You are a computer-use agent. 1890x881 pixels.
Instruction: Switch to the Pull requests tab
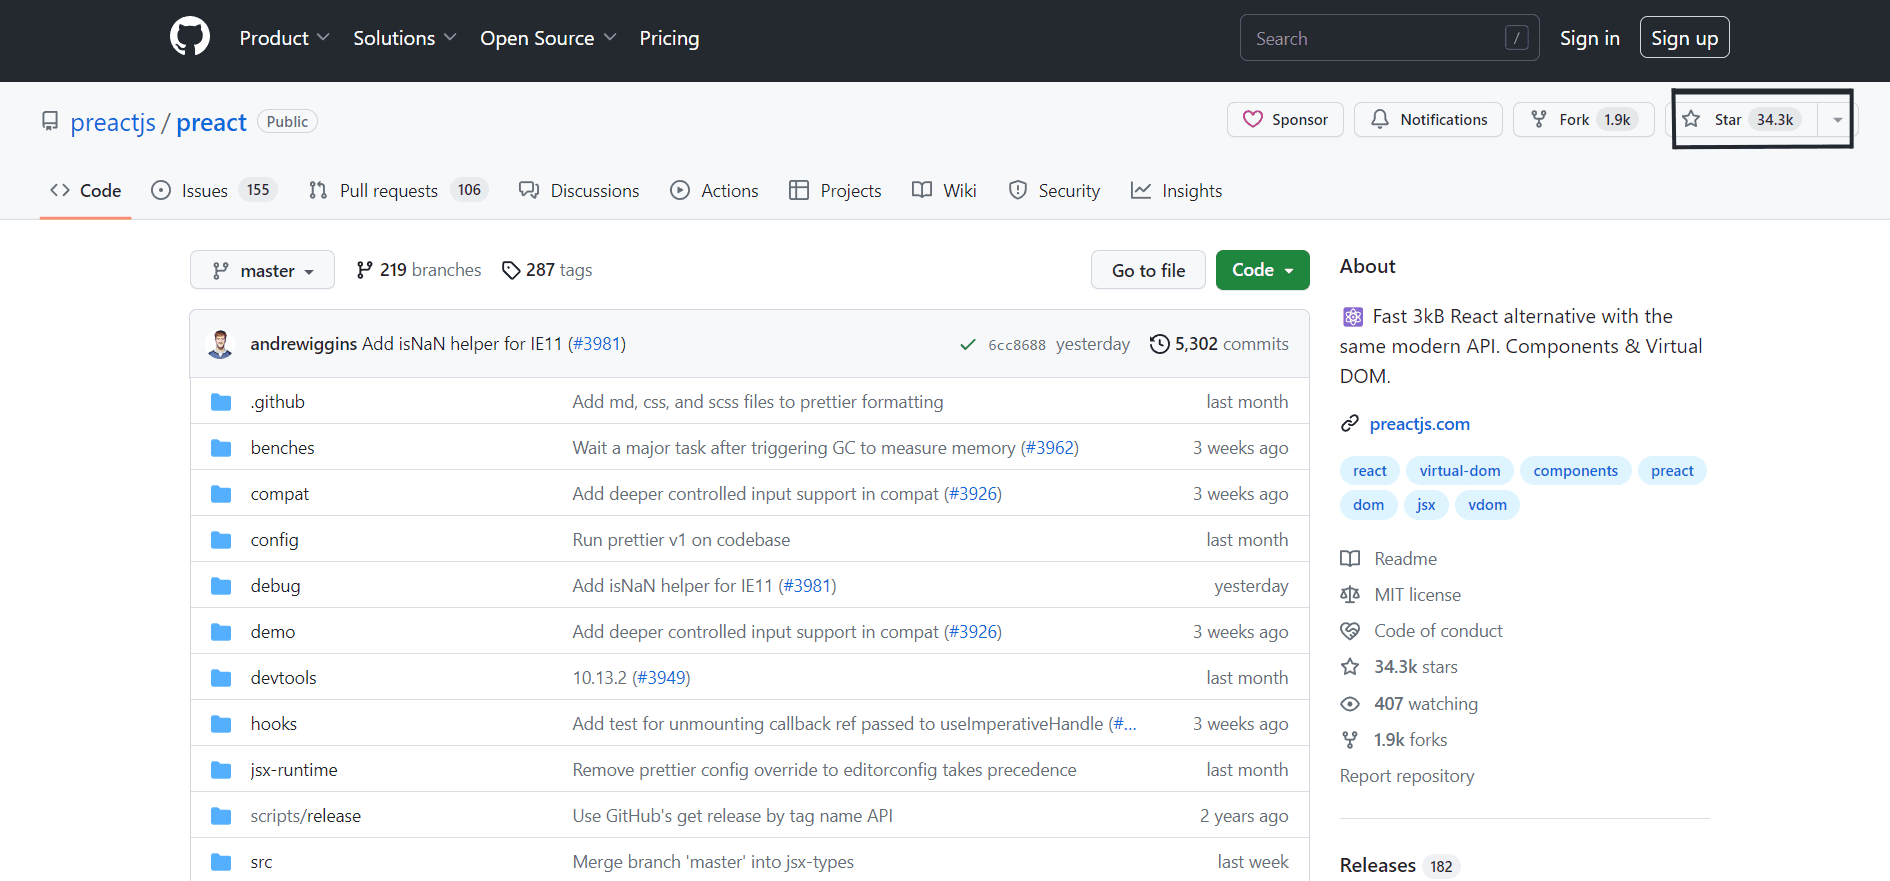pos(398,190)
